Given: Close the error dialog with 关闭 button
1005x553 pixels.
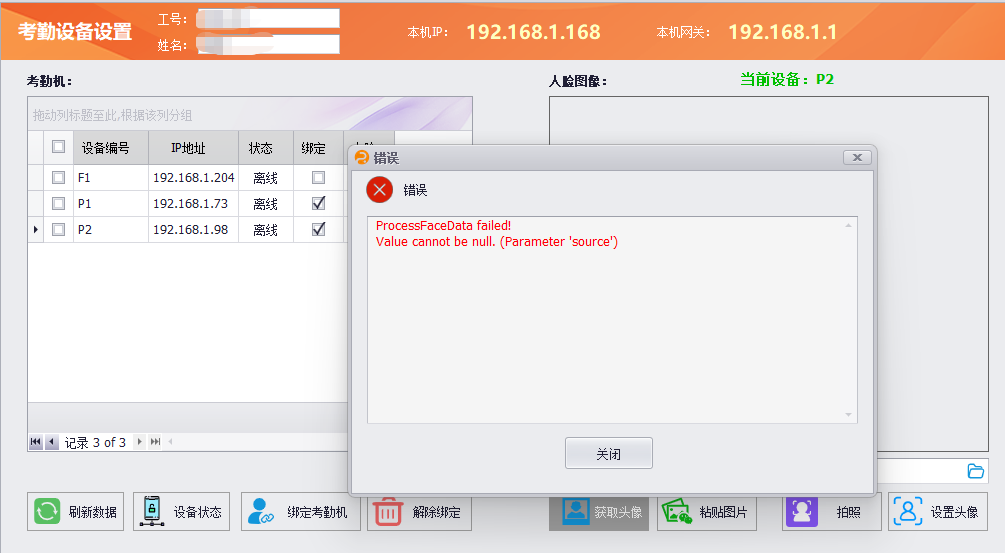Looking at the screenshot, I should (x=609, y=453).
